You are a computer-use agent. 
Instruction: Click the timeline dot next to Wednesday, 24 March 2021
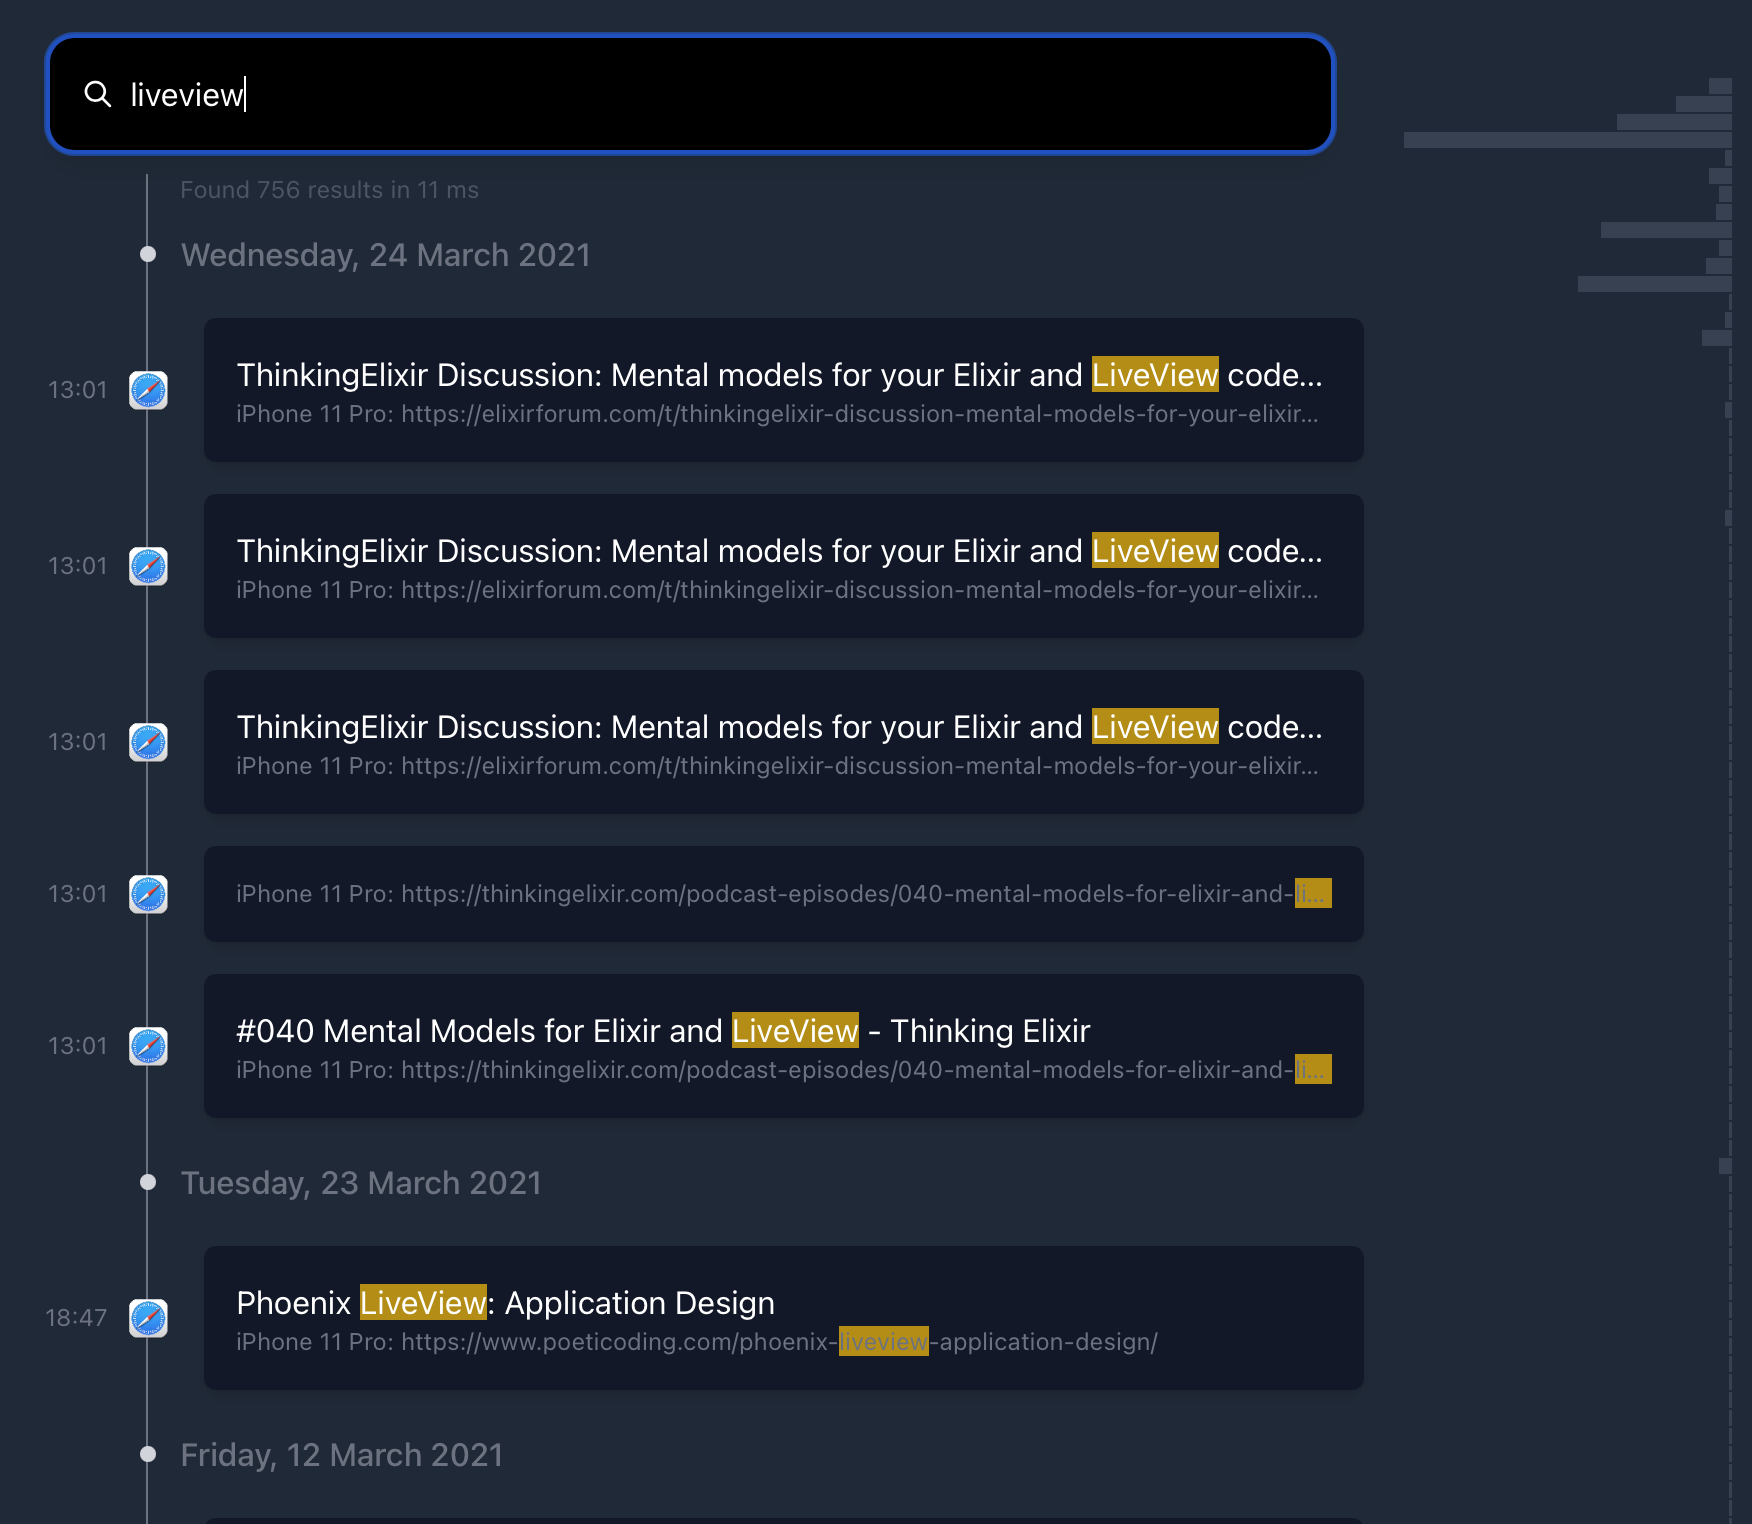coord(148,253)
